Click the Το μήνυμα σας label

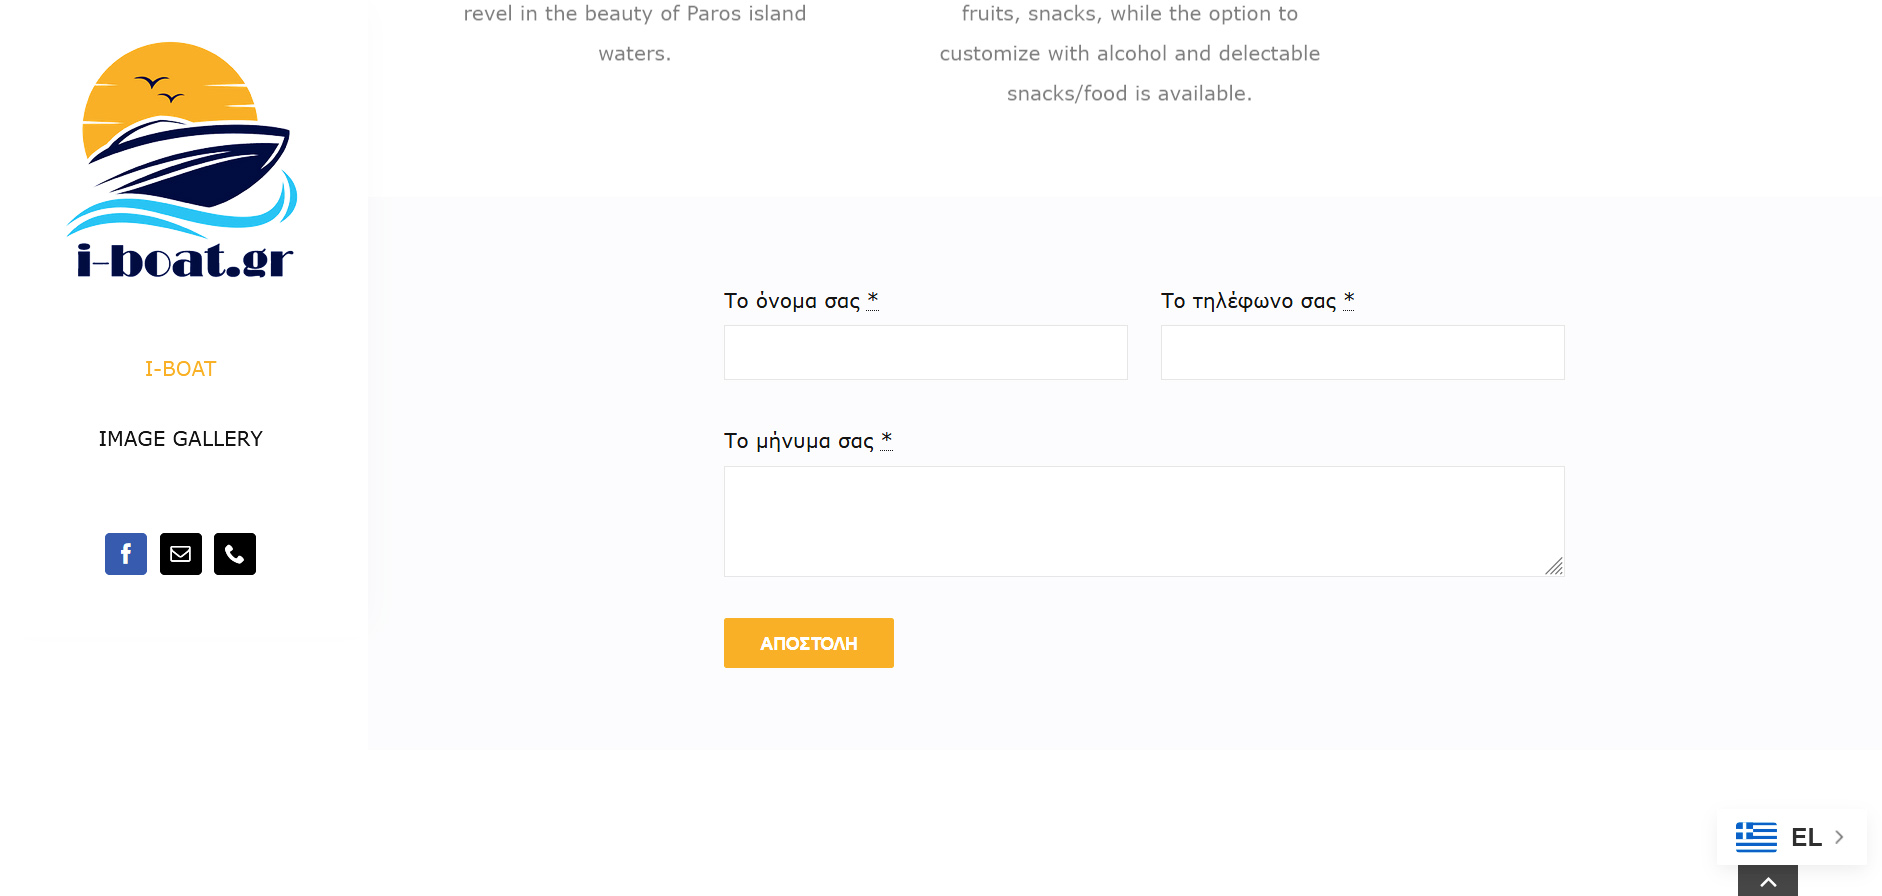pyautogui.click(x=799, y=441)
